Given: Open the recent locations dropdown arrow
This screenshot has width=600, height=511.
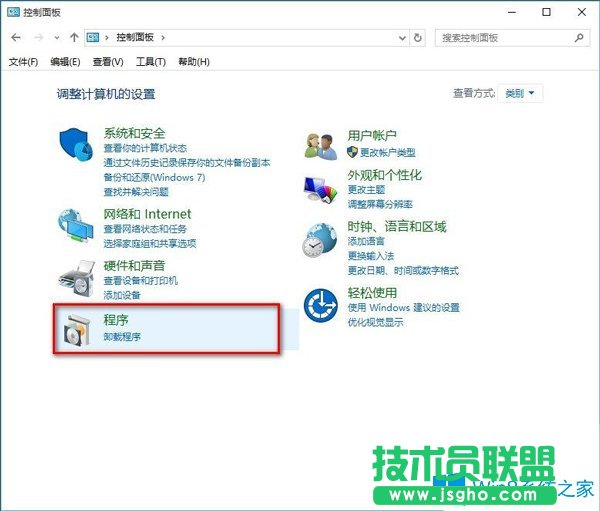Looking at the screenshot, I should pos(57,37).
